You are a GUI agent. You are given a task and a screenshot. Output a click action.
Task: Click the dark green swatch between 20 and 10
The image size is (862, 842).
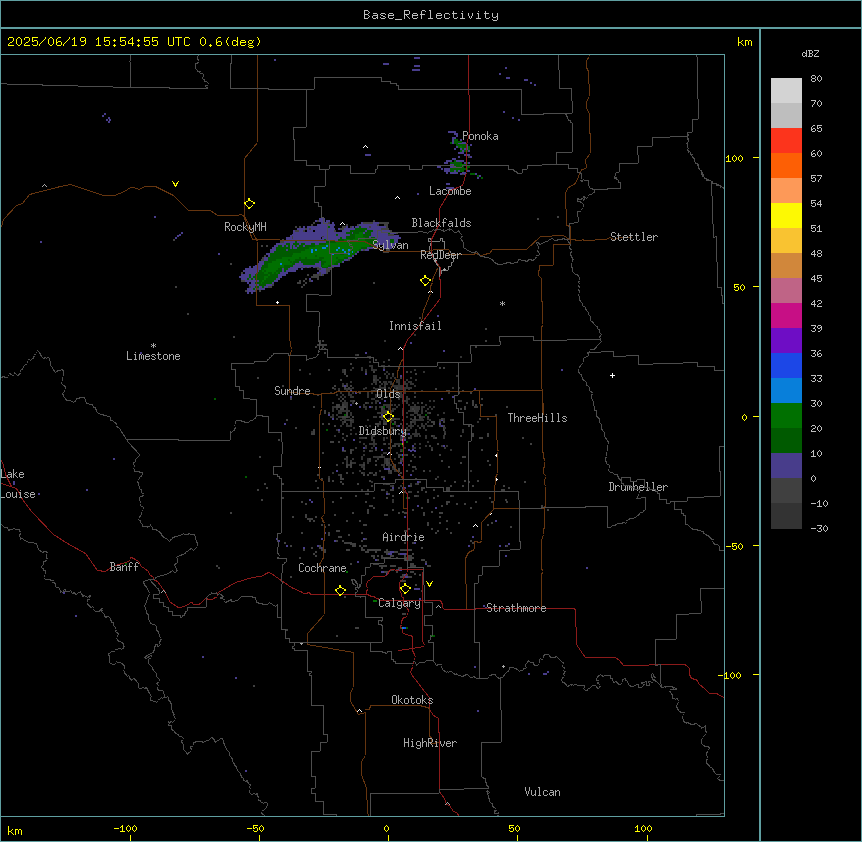pos(786,441)
